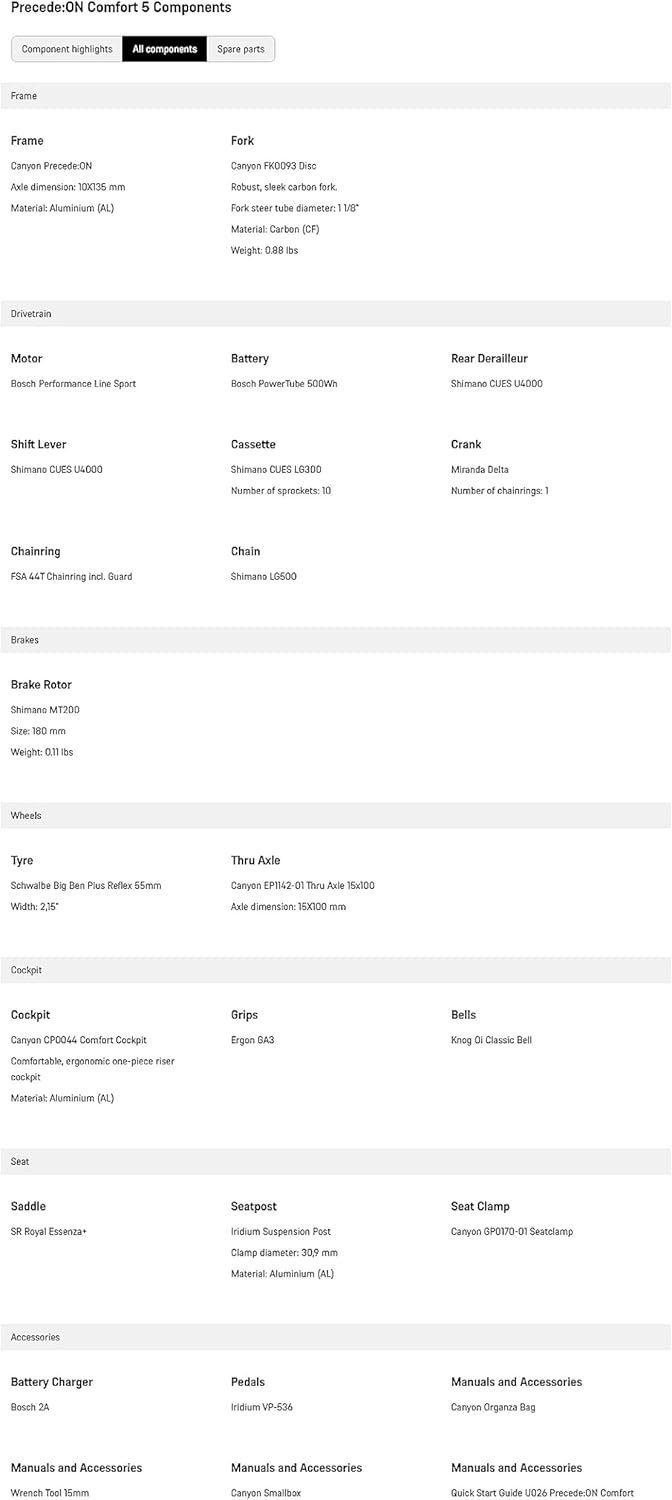The height and width of the screenshot is (1500, 672).
Task: Toggle the Brakes section header bar
Action: click(x=336, y=640)
